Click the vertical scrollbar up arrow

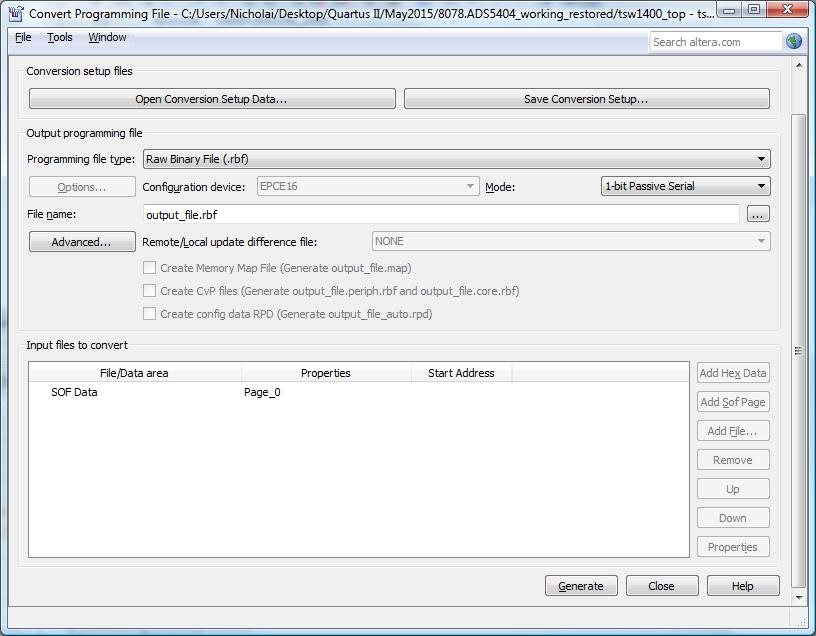coord(799,65)
